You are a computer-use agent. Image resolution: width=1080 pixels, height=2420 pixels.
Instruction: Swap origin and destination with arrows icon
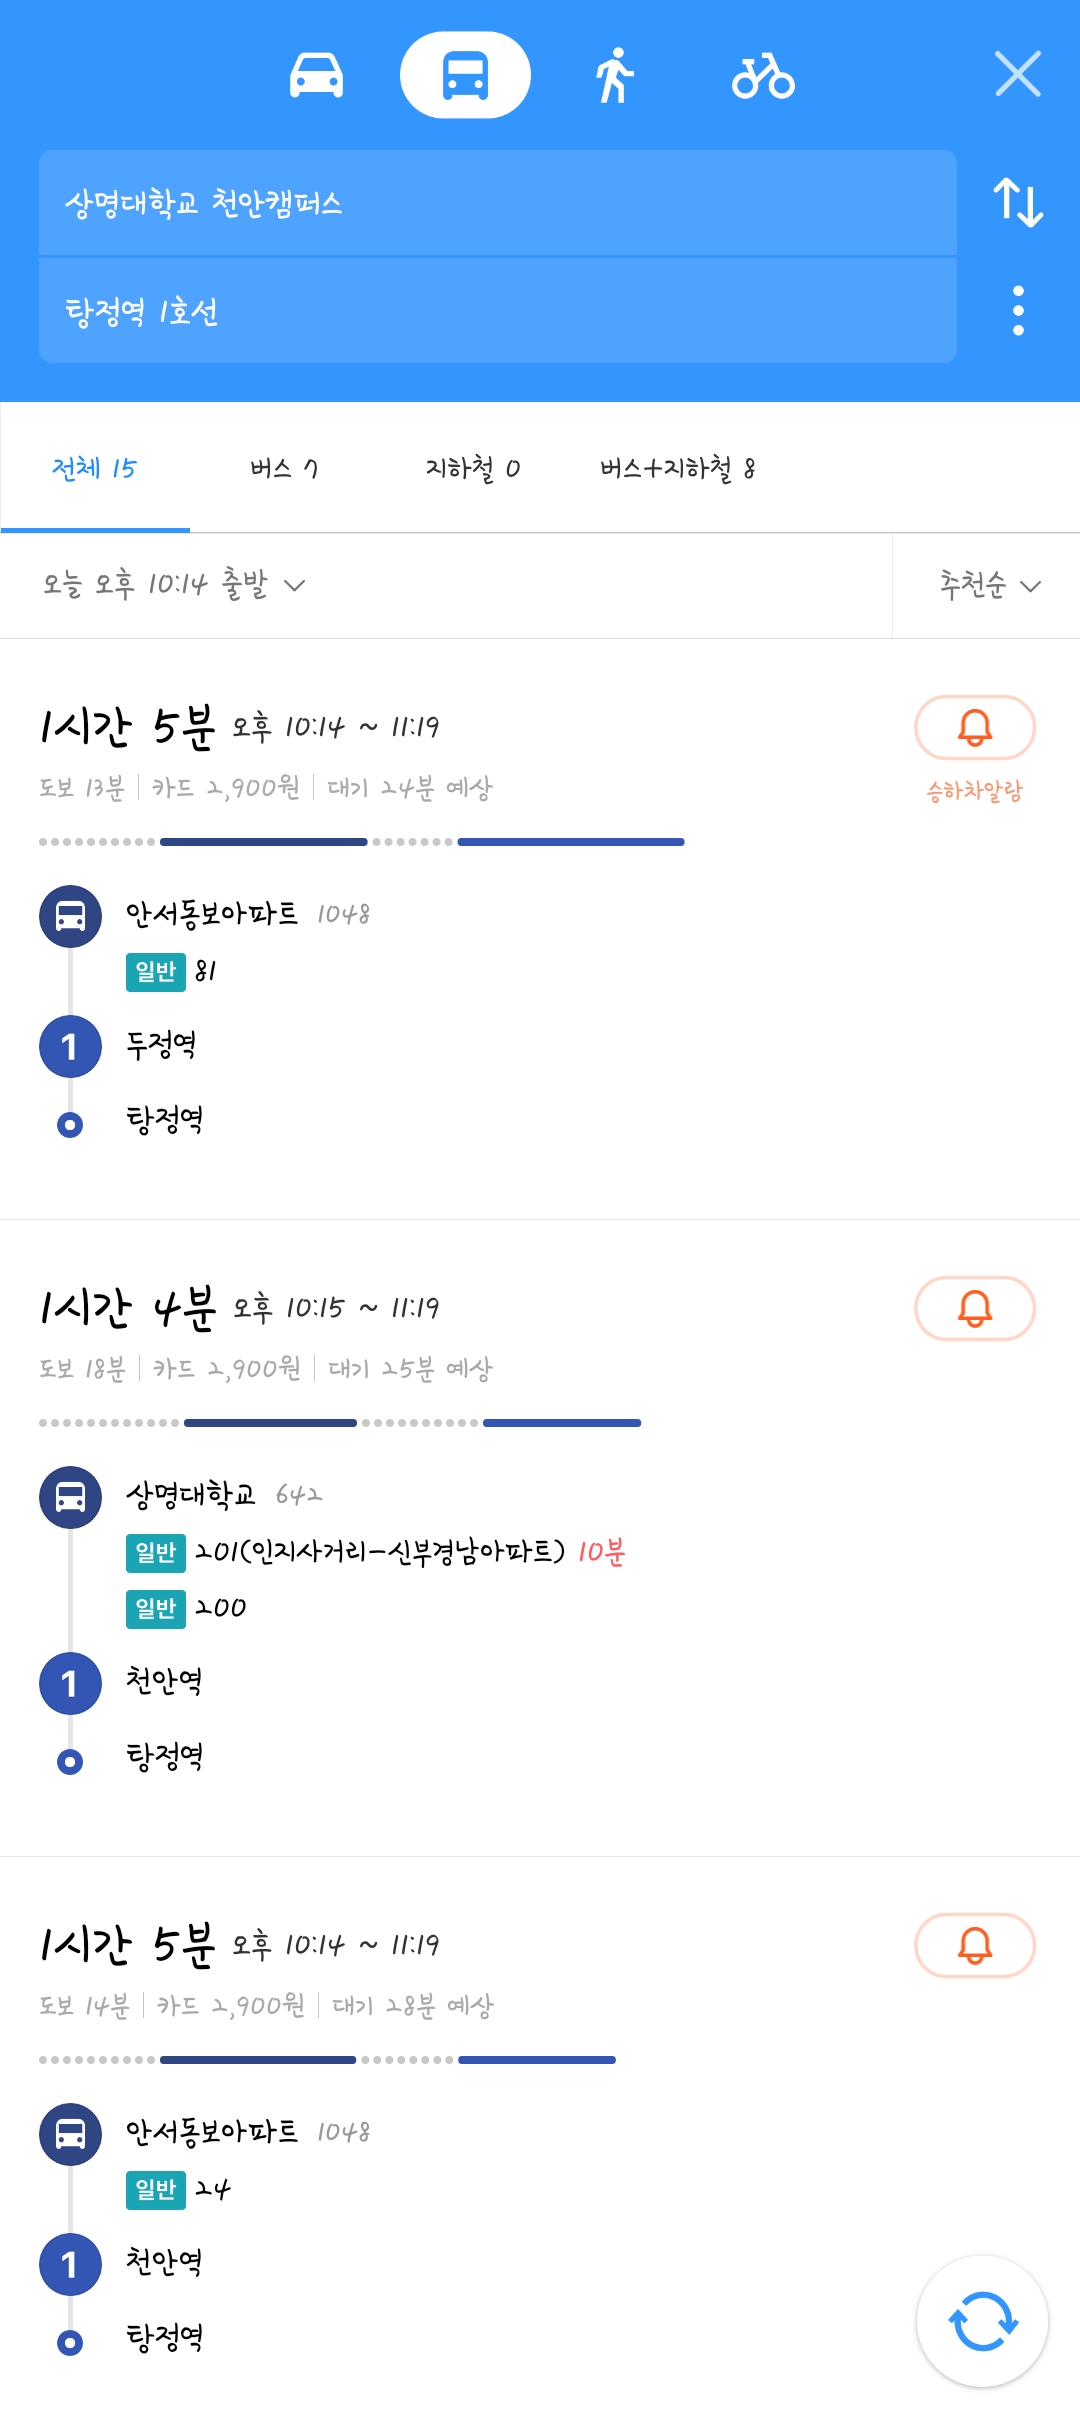point(1017,203)
